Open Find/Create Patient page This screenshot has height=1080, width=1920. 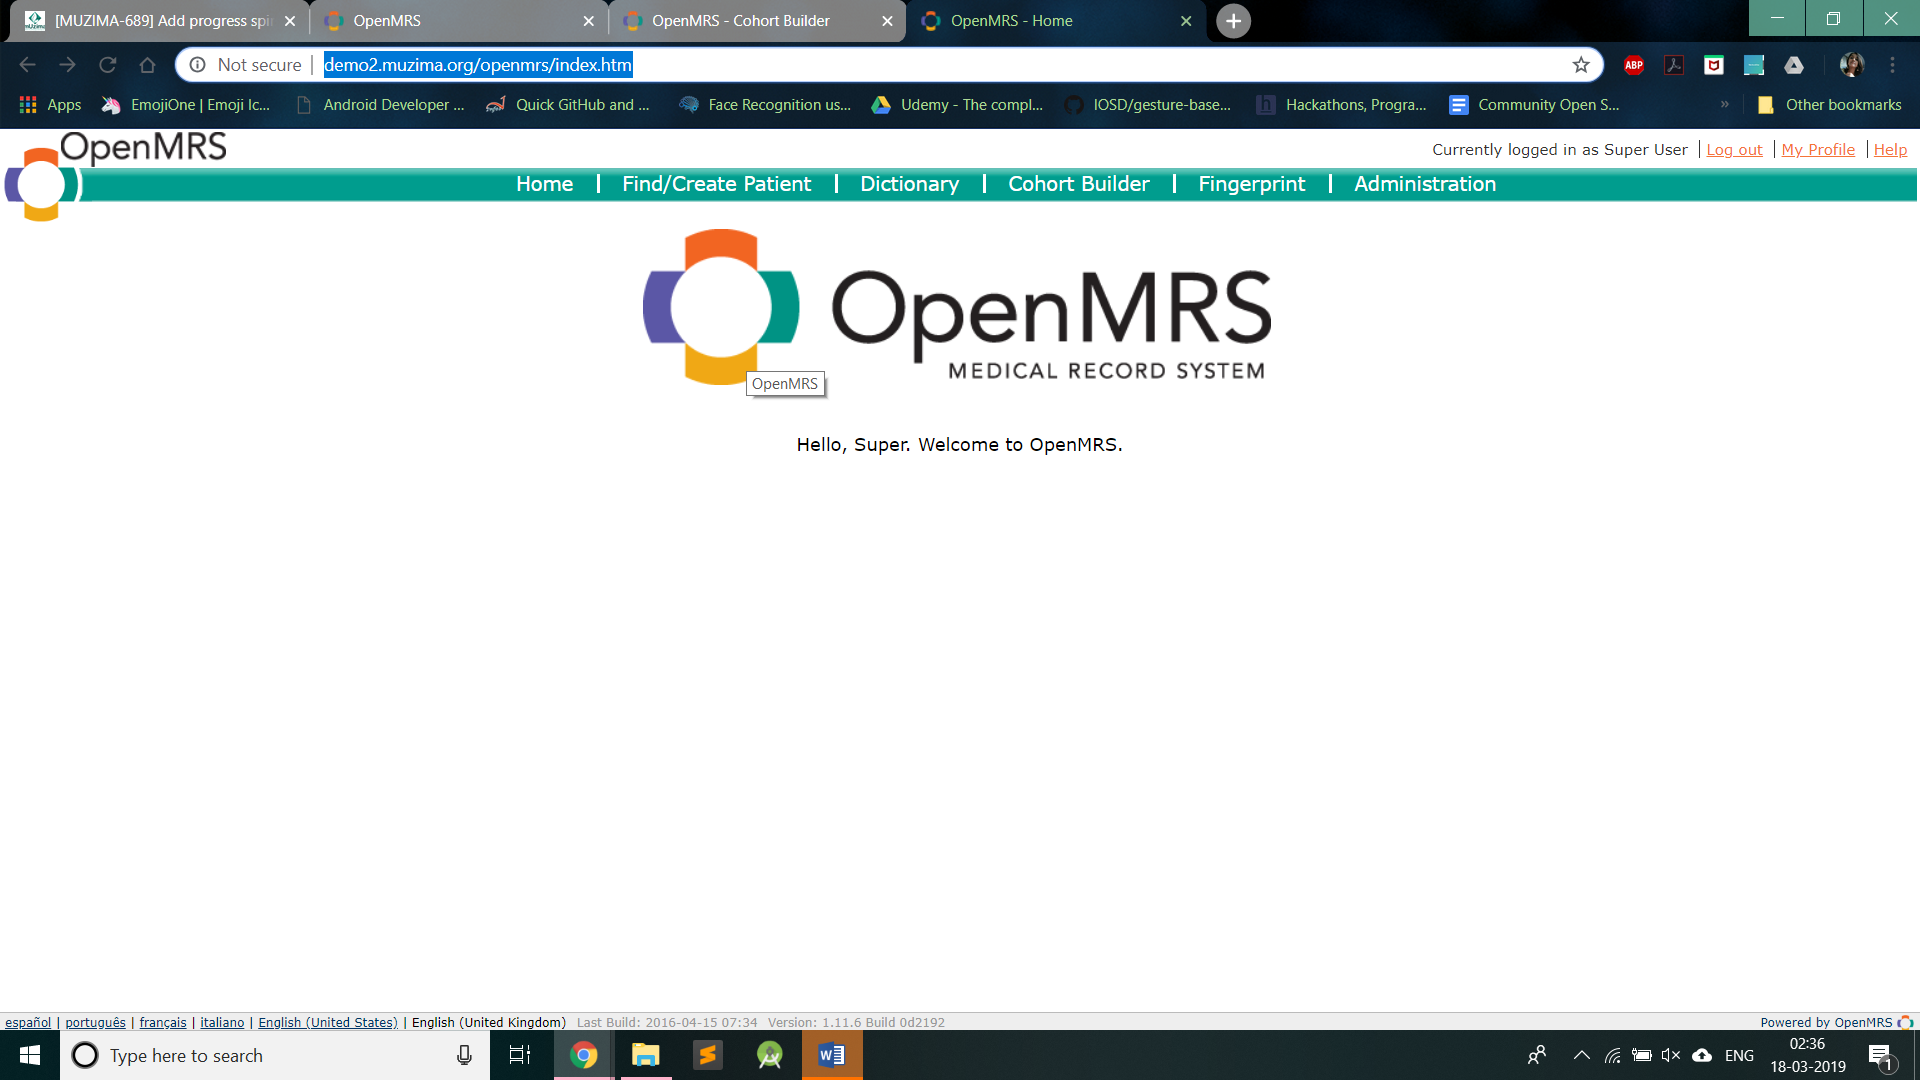coord(716,184)
